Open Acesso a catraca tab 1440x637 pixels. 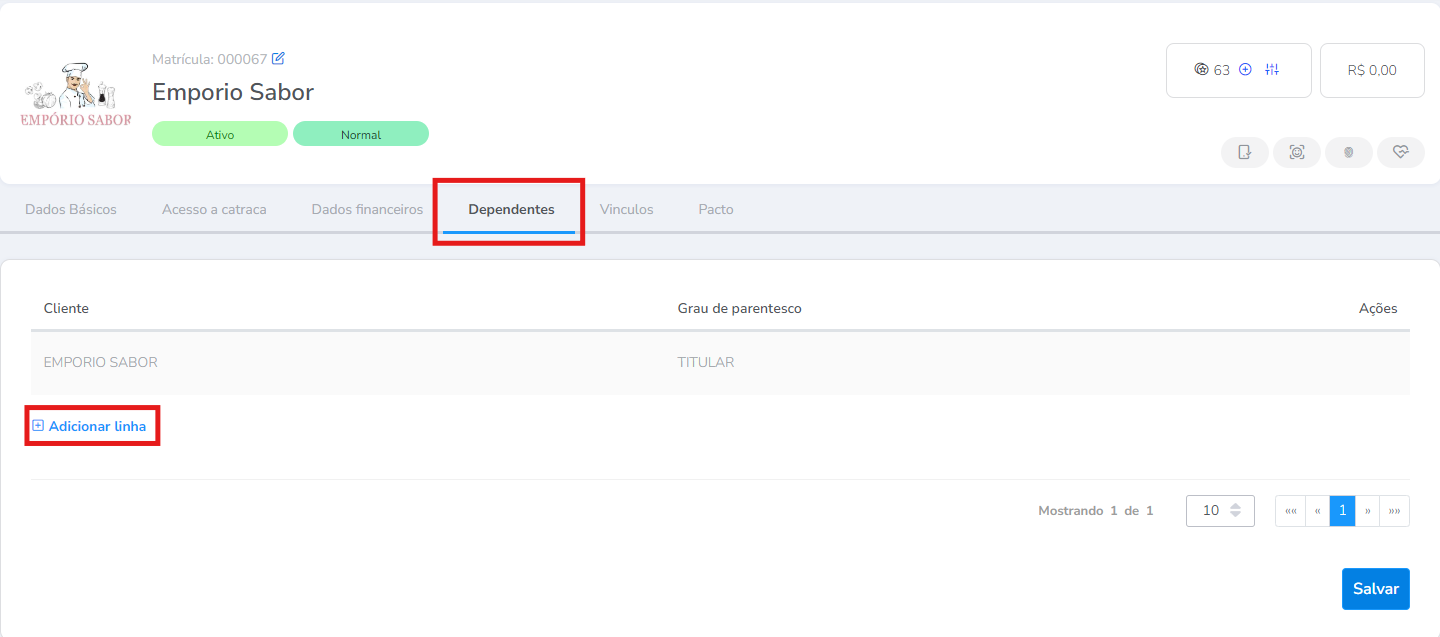(214, 210)
